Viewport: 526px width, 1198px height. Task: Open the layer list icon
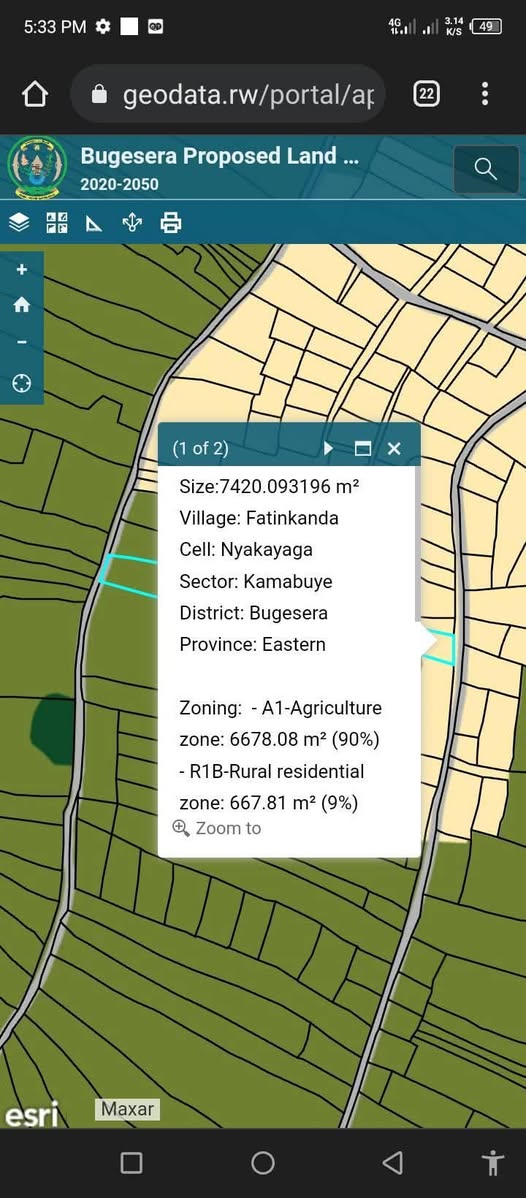point(19,223)
